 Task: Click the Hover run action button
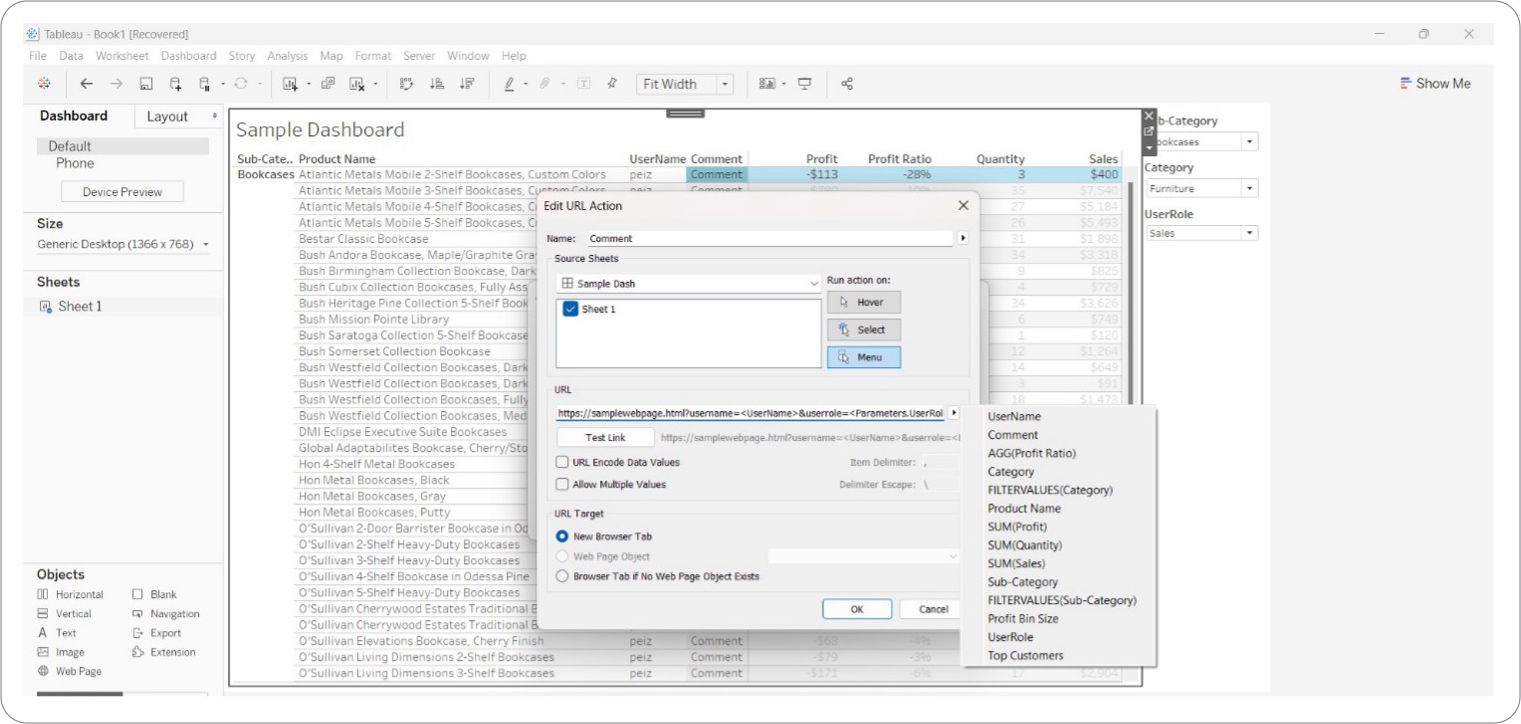(863, 302)
